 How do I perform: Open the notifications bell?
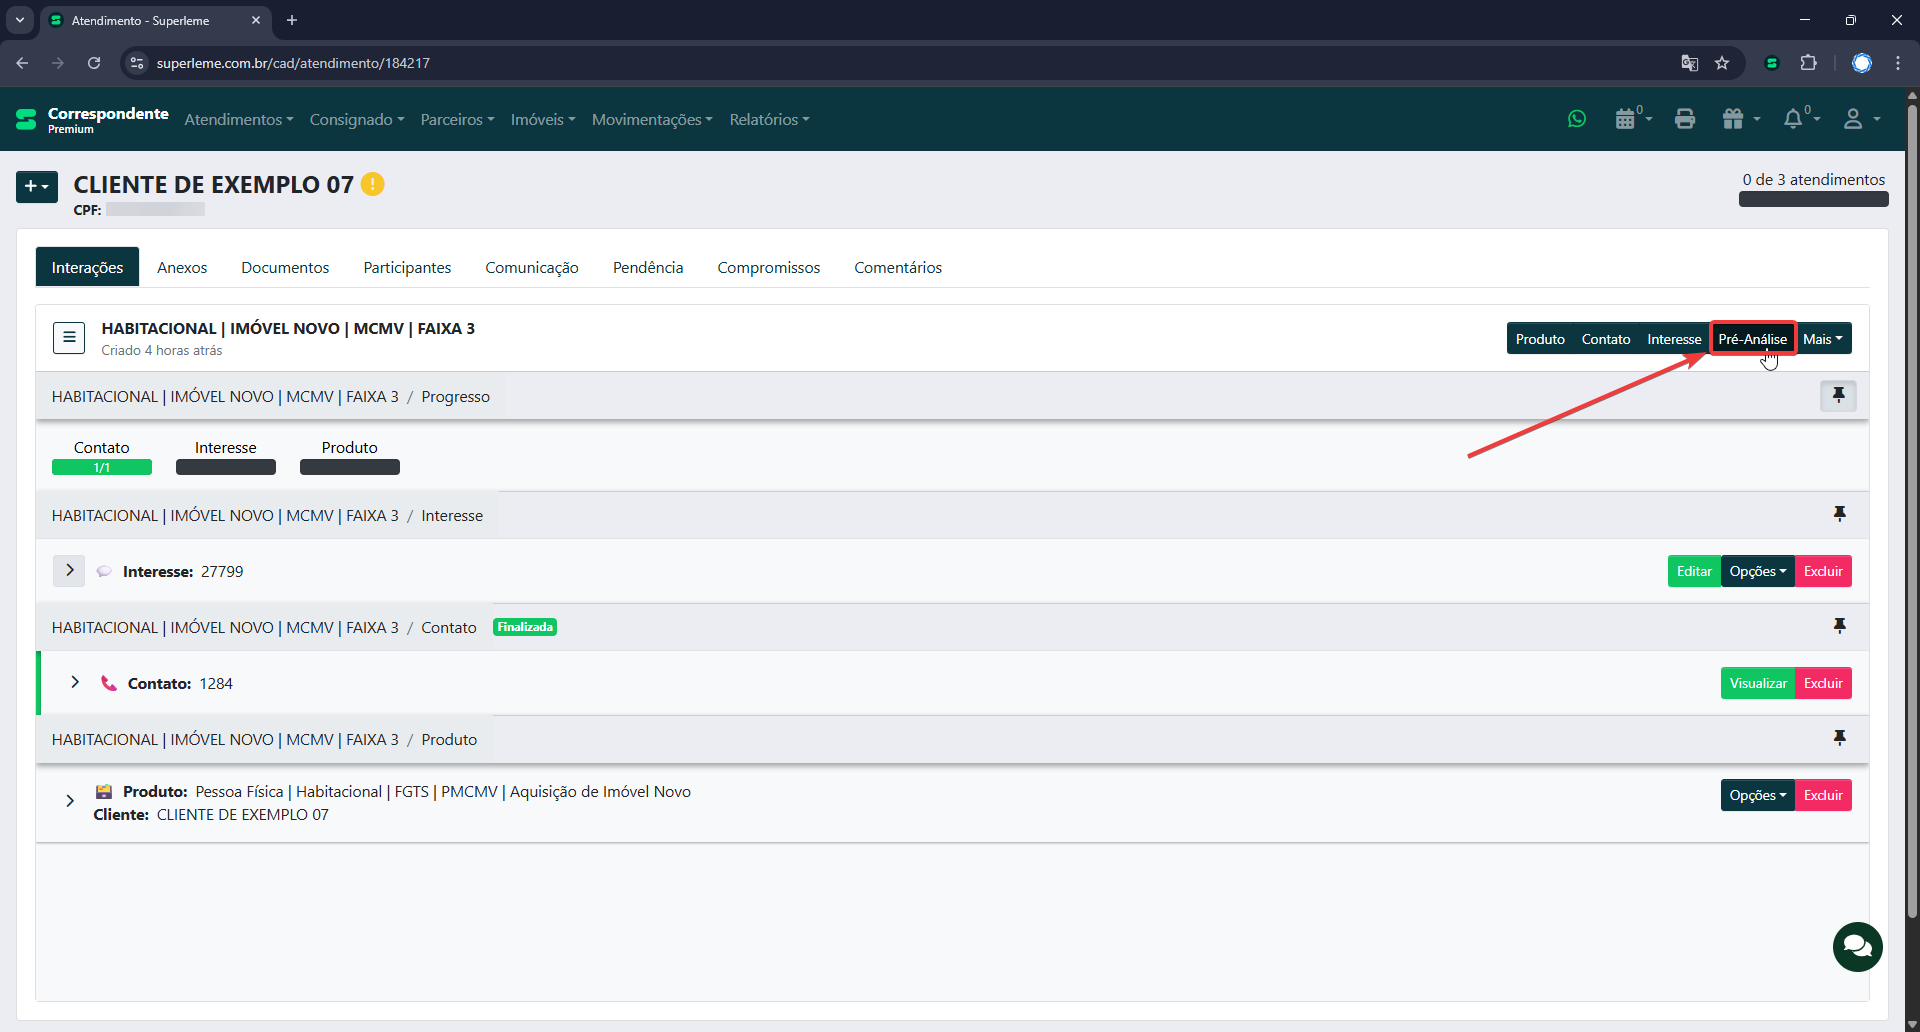1793,119
